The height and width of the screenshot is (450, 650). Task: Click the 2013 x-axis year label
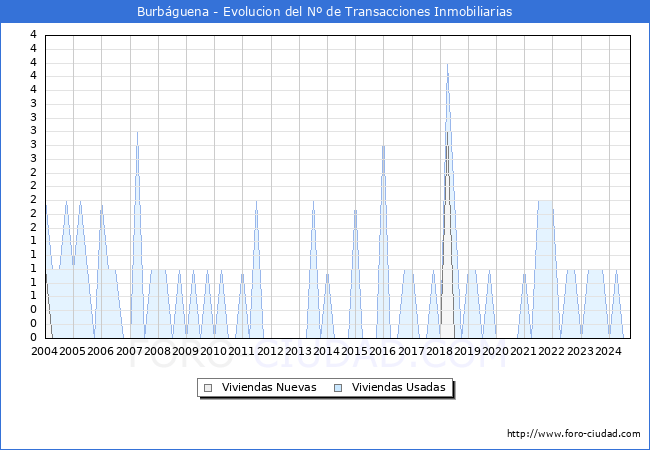pos(298,351)
